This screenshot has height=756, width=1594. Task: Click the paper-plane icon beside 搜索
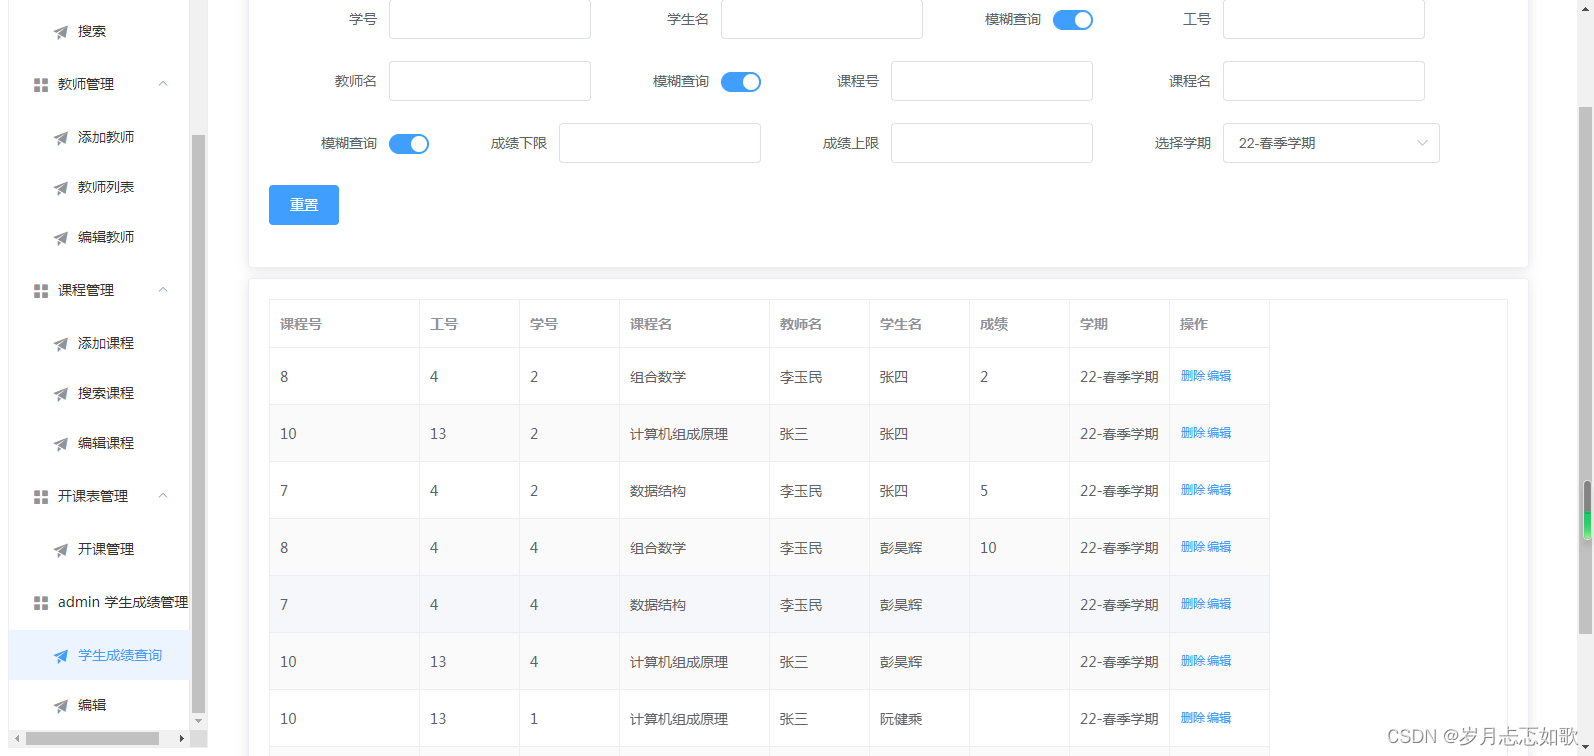(61, 32)
